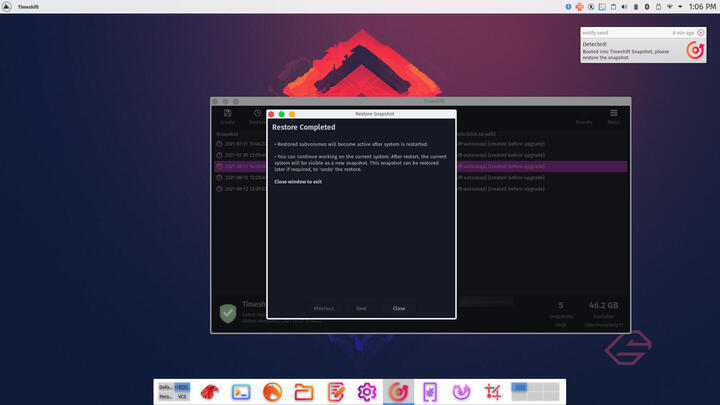Screen dimensions: 720x405
Task: Open the clipboard tray icon
Action: (613, 7)
